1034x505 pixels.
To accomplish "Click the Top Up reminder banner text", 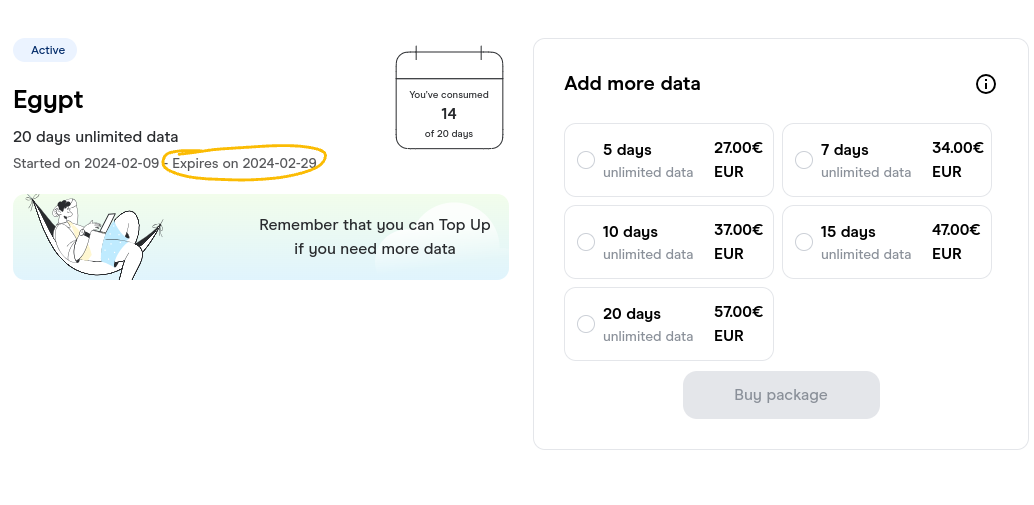I will pos(375,237).
